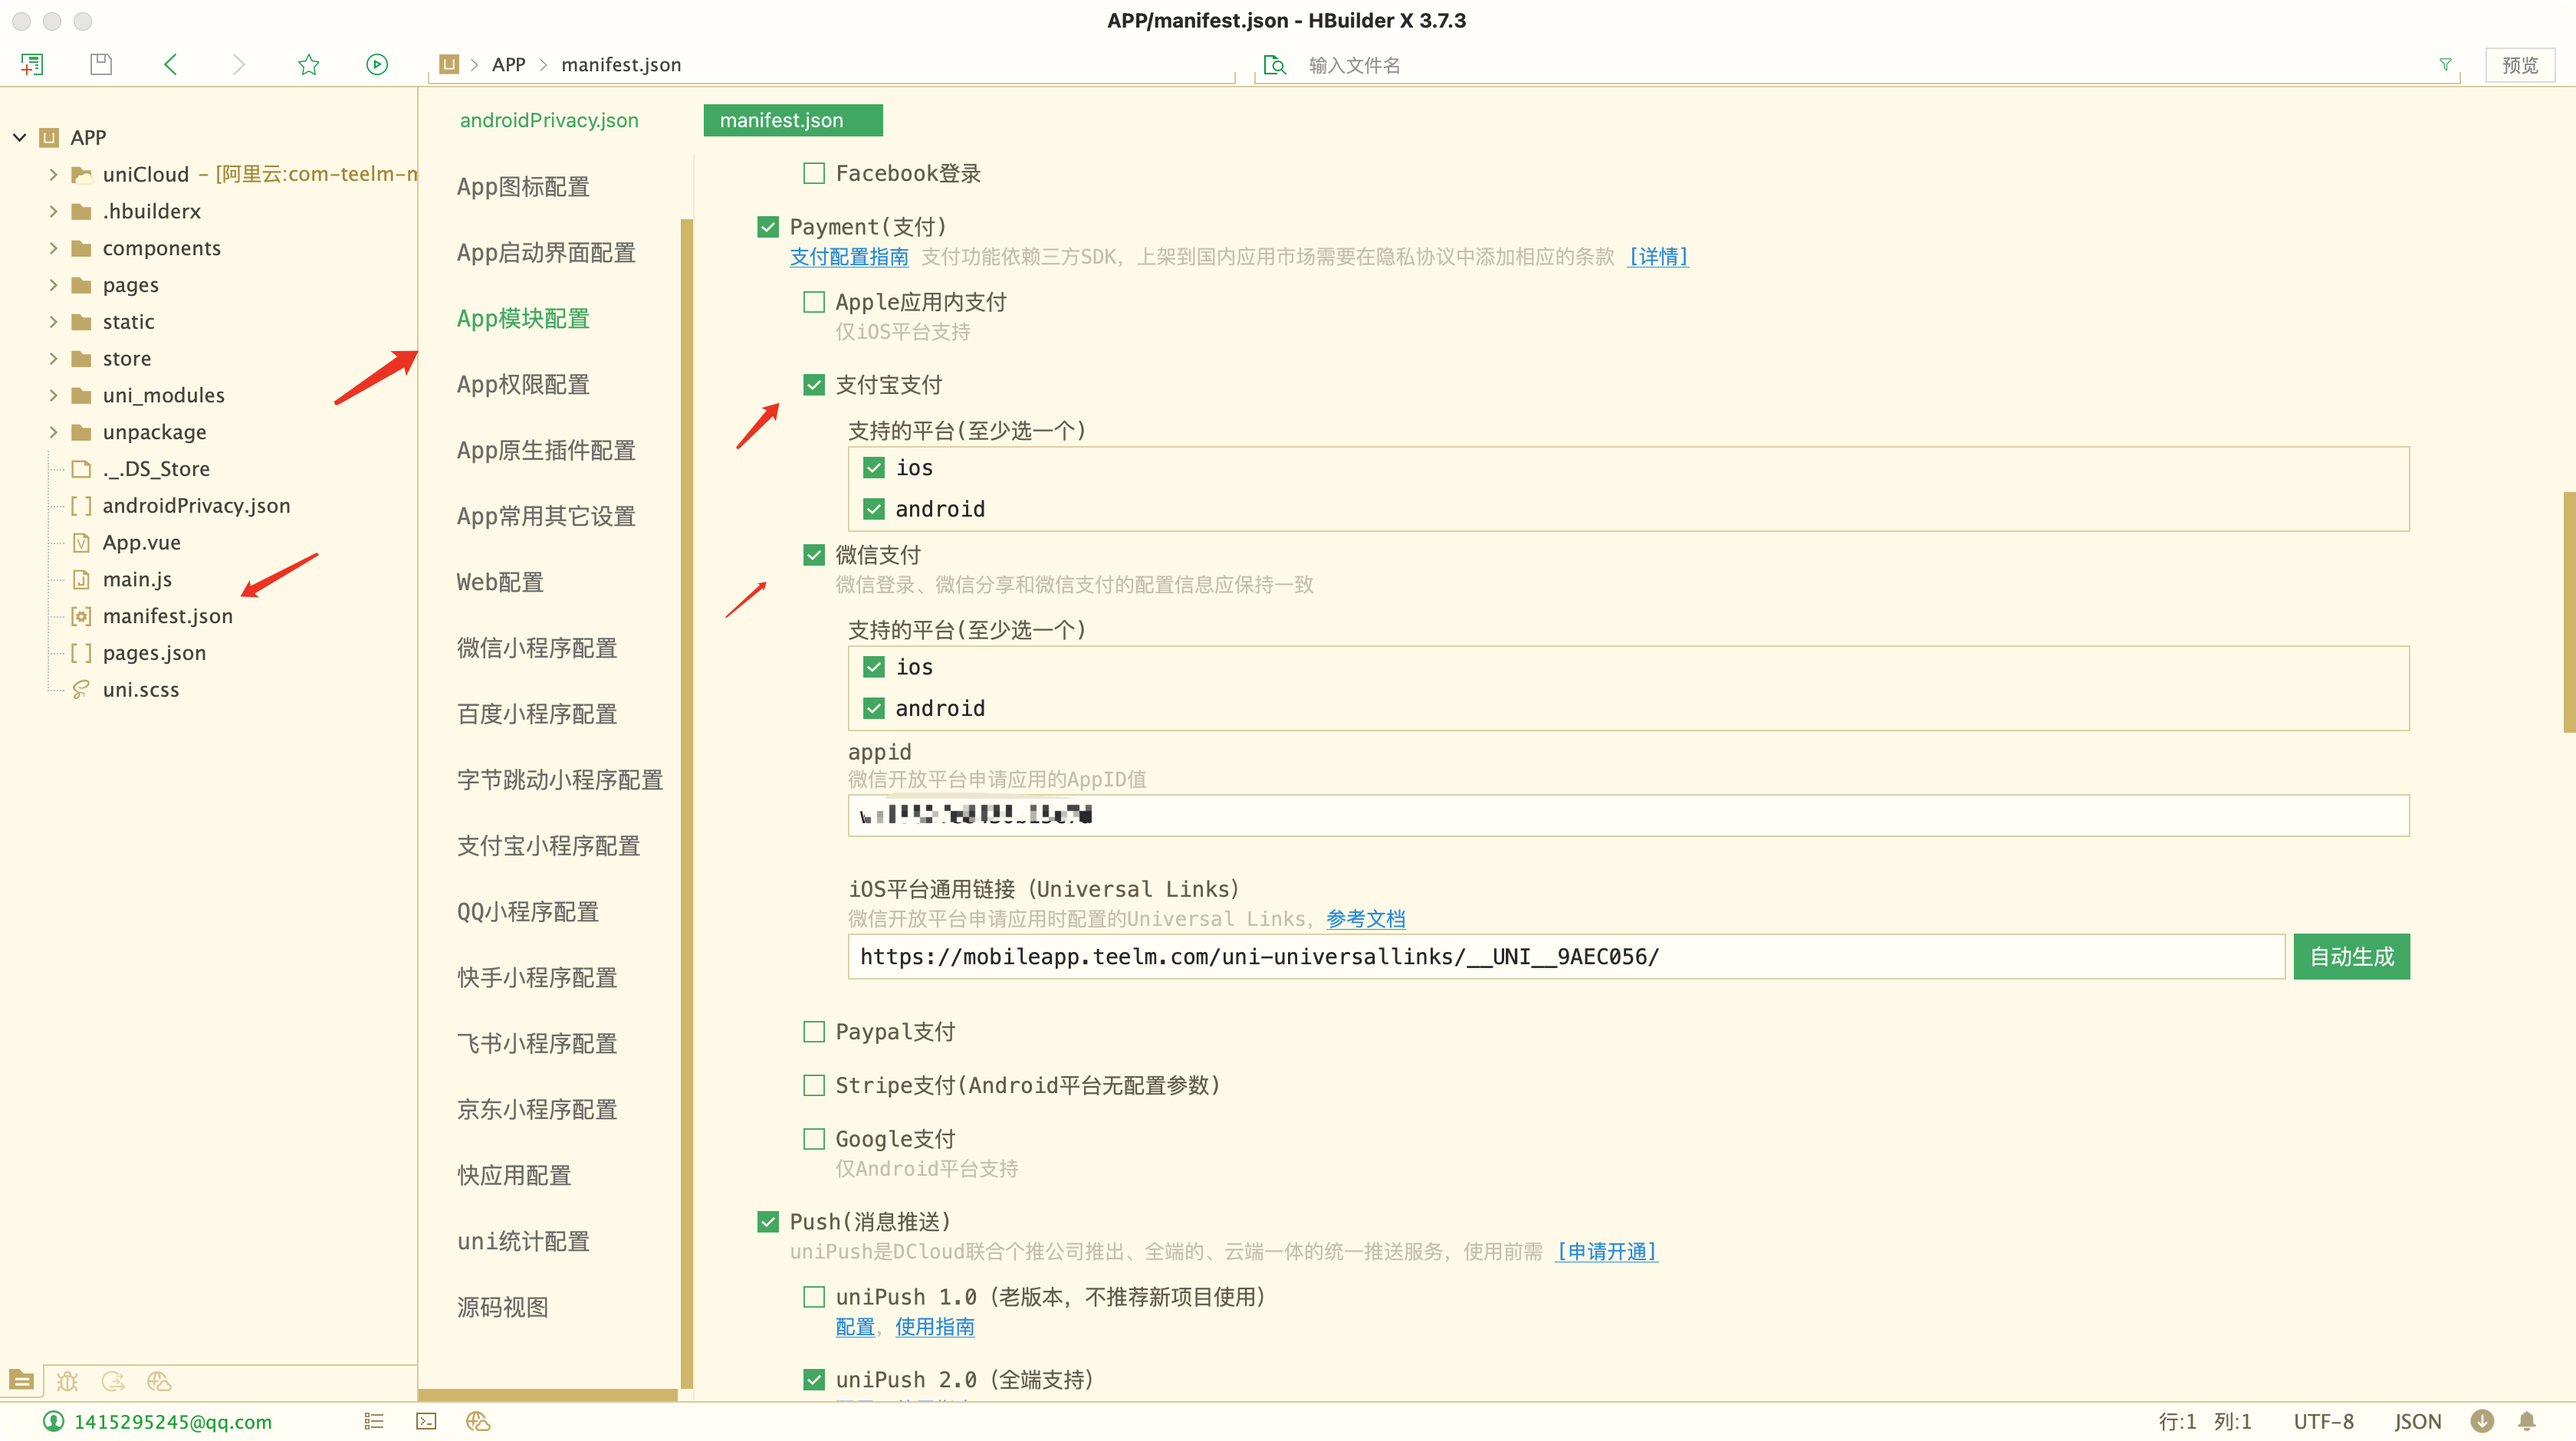Image resolution: width=2576 pixels, height=1441 pixels.
Task: Open App图标配置 section
Action: point(523,187)
